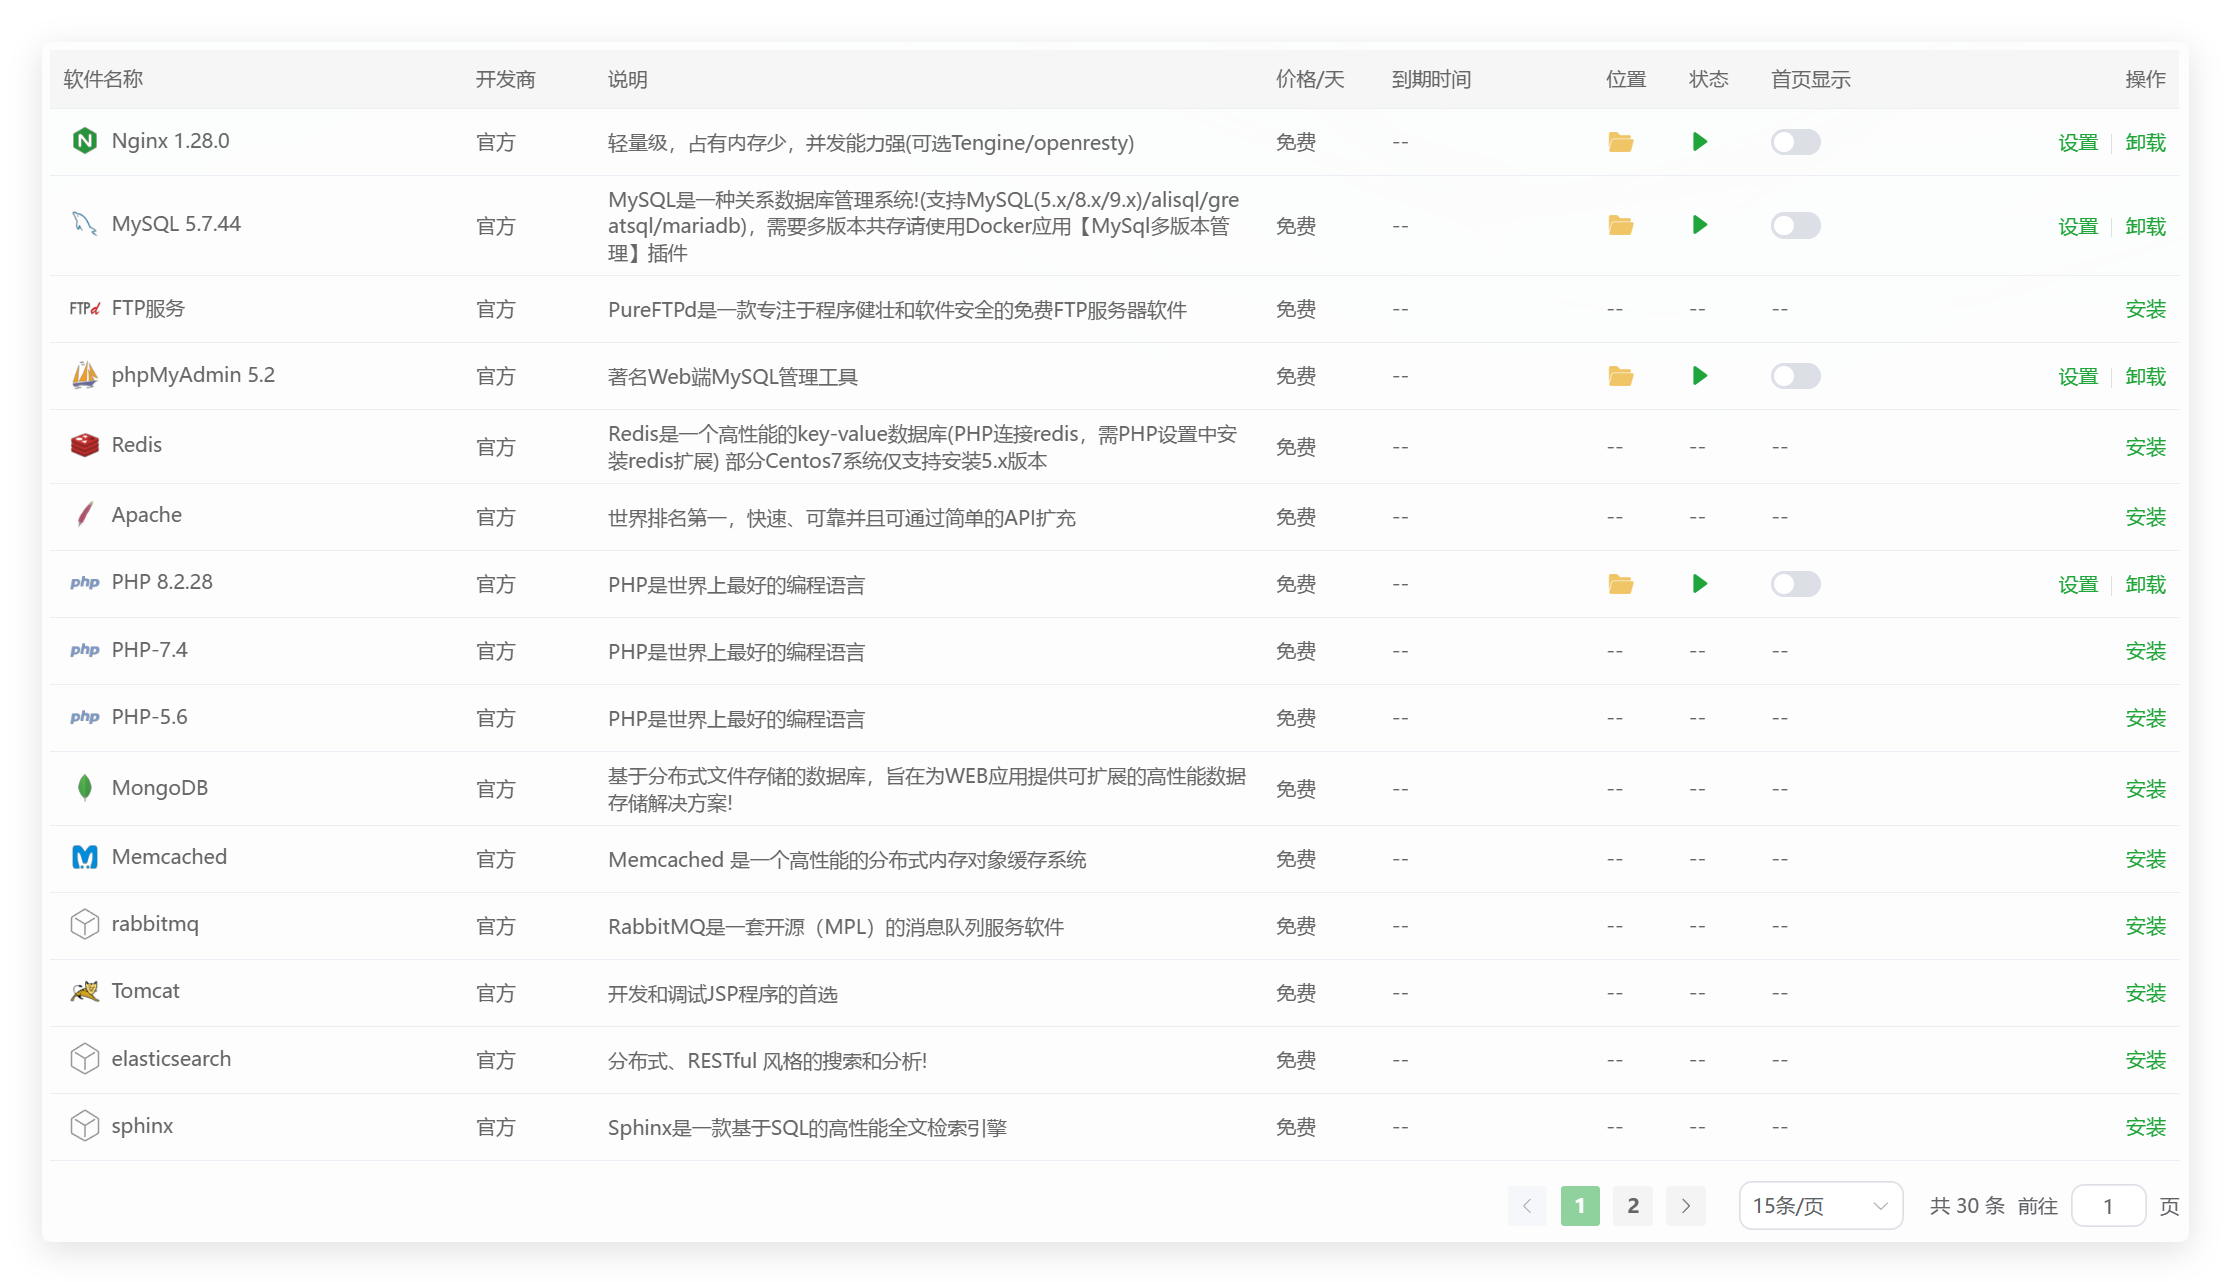Install sphinx via 安装 link
This screenshot has width=2231, height=1284.
(x=2145, y=1128)
